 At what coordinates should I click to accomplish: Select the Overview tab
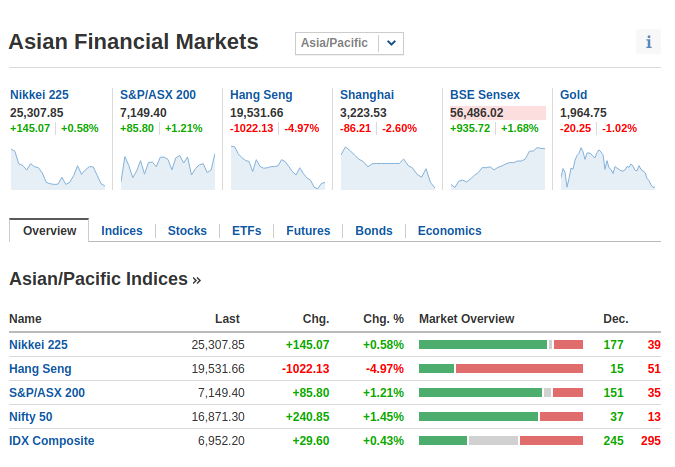(x=49, y=231)
